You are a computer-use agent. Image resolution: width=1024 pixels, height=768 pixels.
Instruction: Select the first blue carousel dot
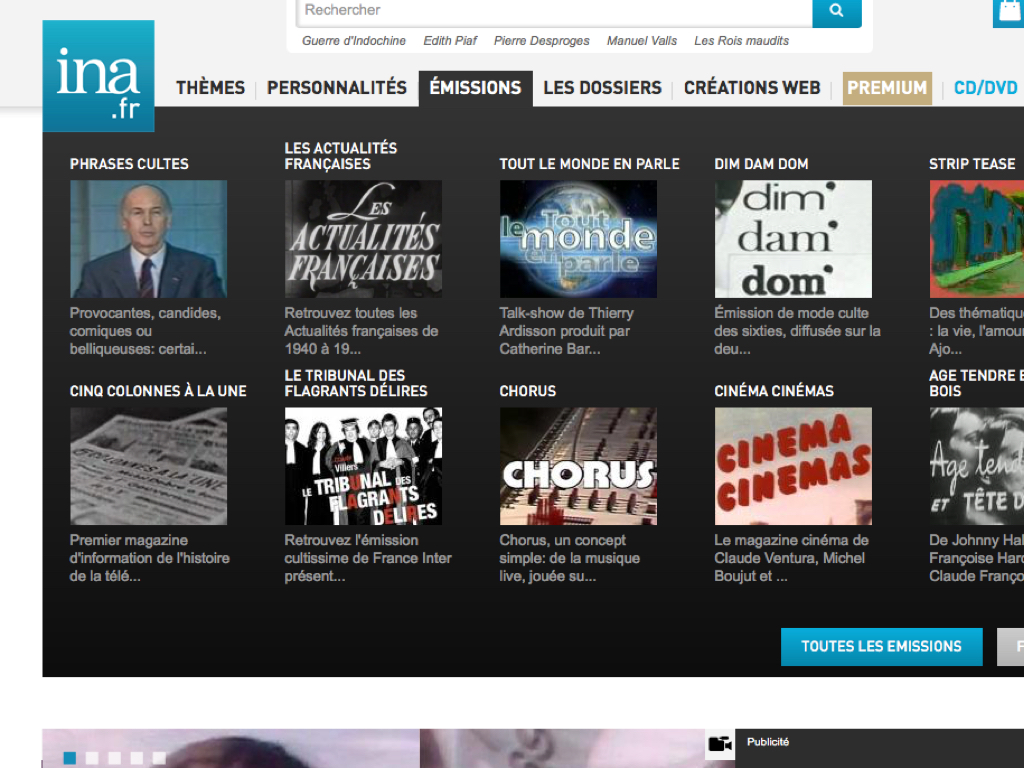click(70, 758)
